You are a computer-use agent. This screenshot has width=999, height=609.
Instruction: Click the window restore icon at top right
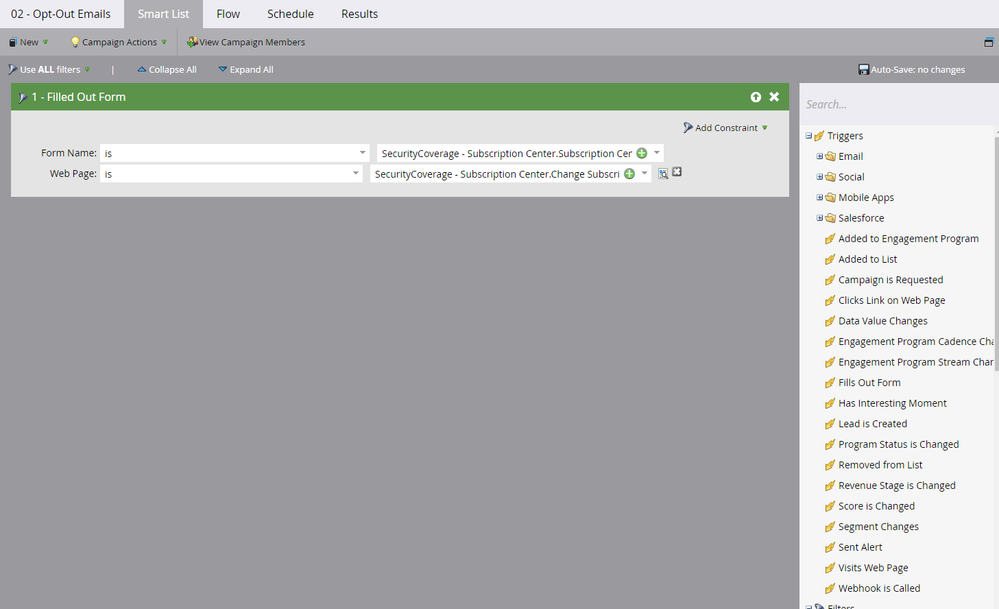point(989,42)
